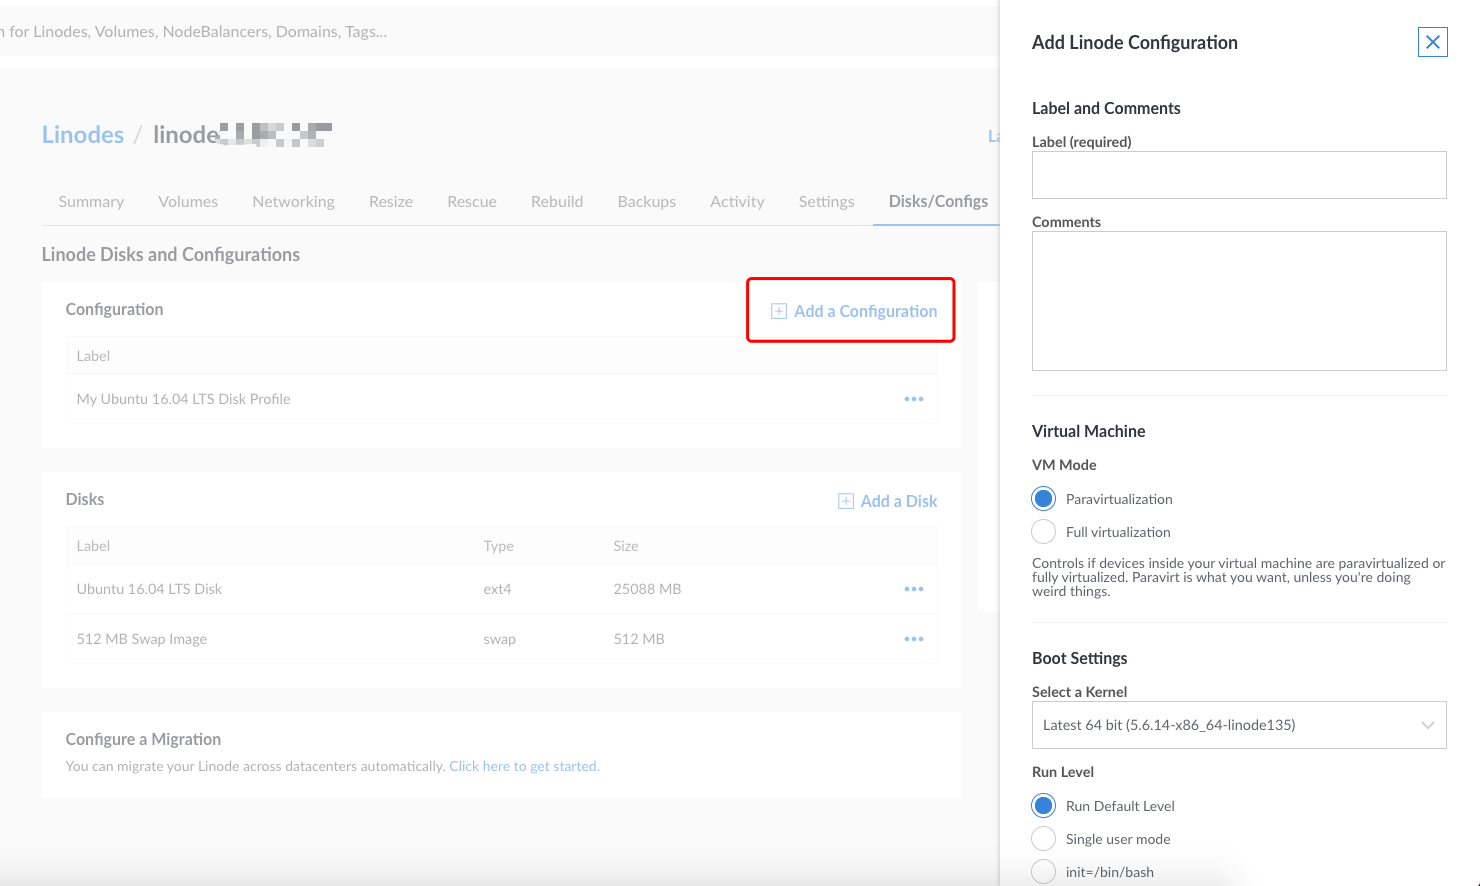Click the plus icon beside Add a Configuration
Image resolution: width=1480 pixels, height=886 pixels.
pos(777,311)
